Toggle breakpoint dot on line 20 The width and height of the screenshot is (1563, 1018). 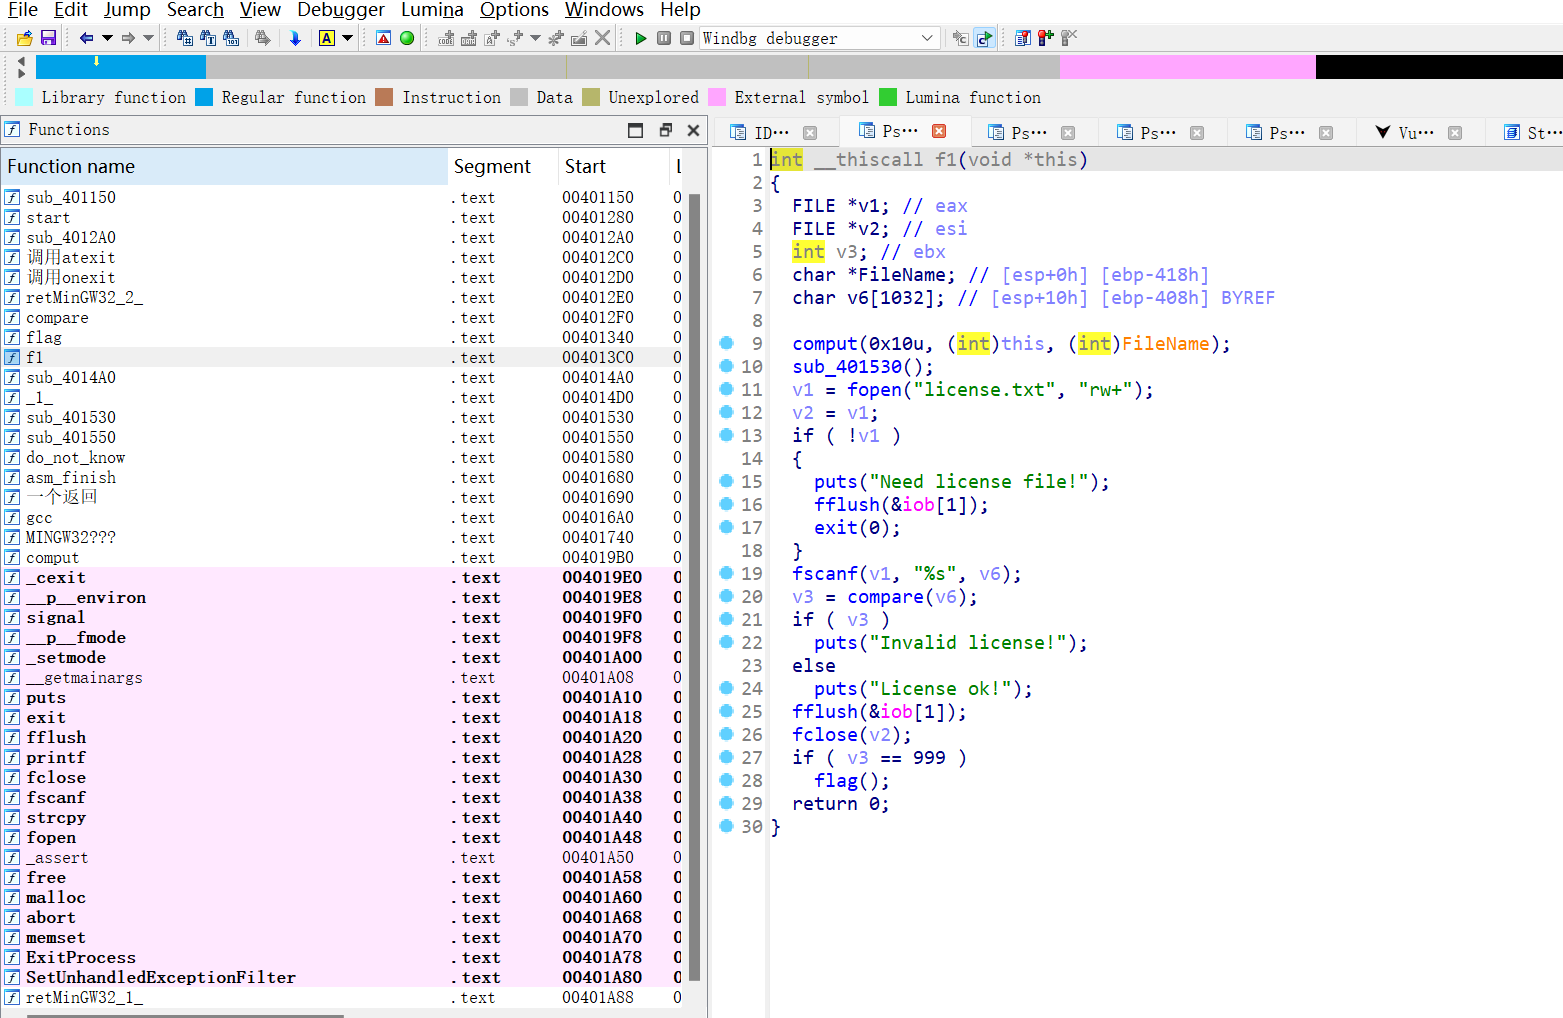(x=727, y=596)
